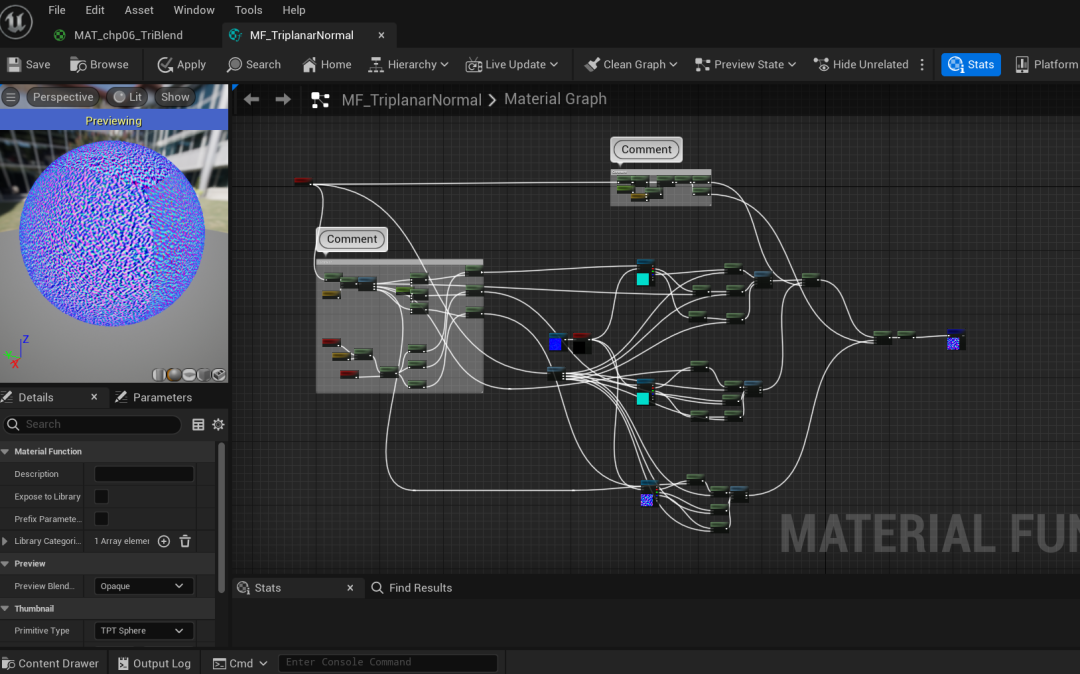The height and width of the screenshot is (674, 1080).
Task: Click the graph breadcrumb root icon
Action: pos(320,100)
